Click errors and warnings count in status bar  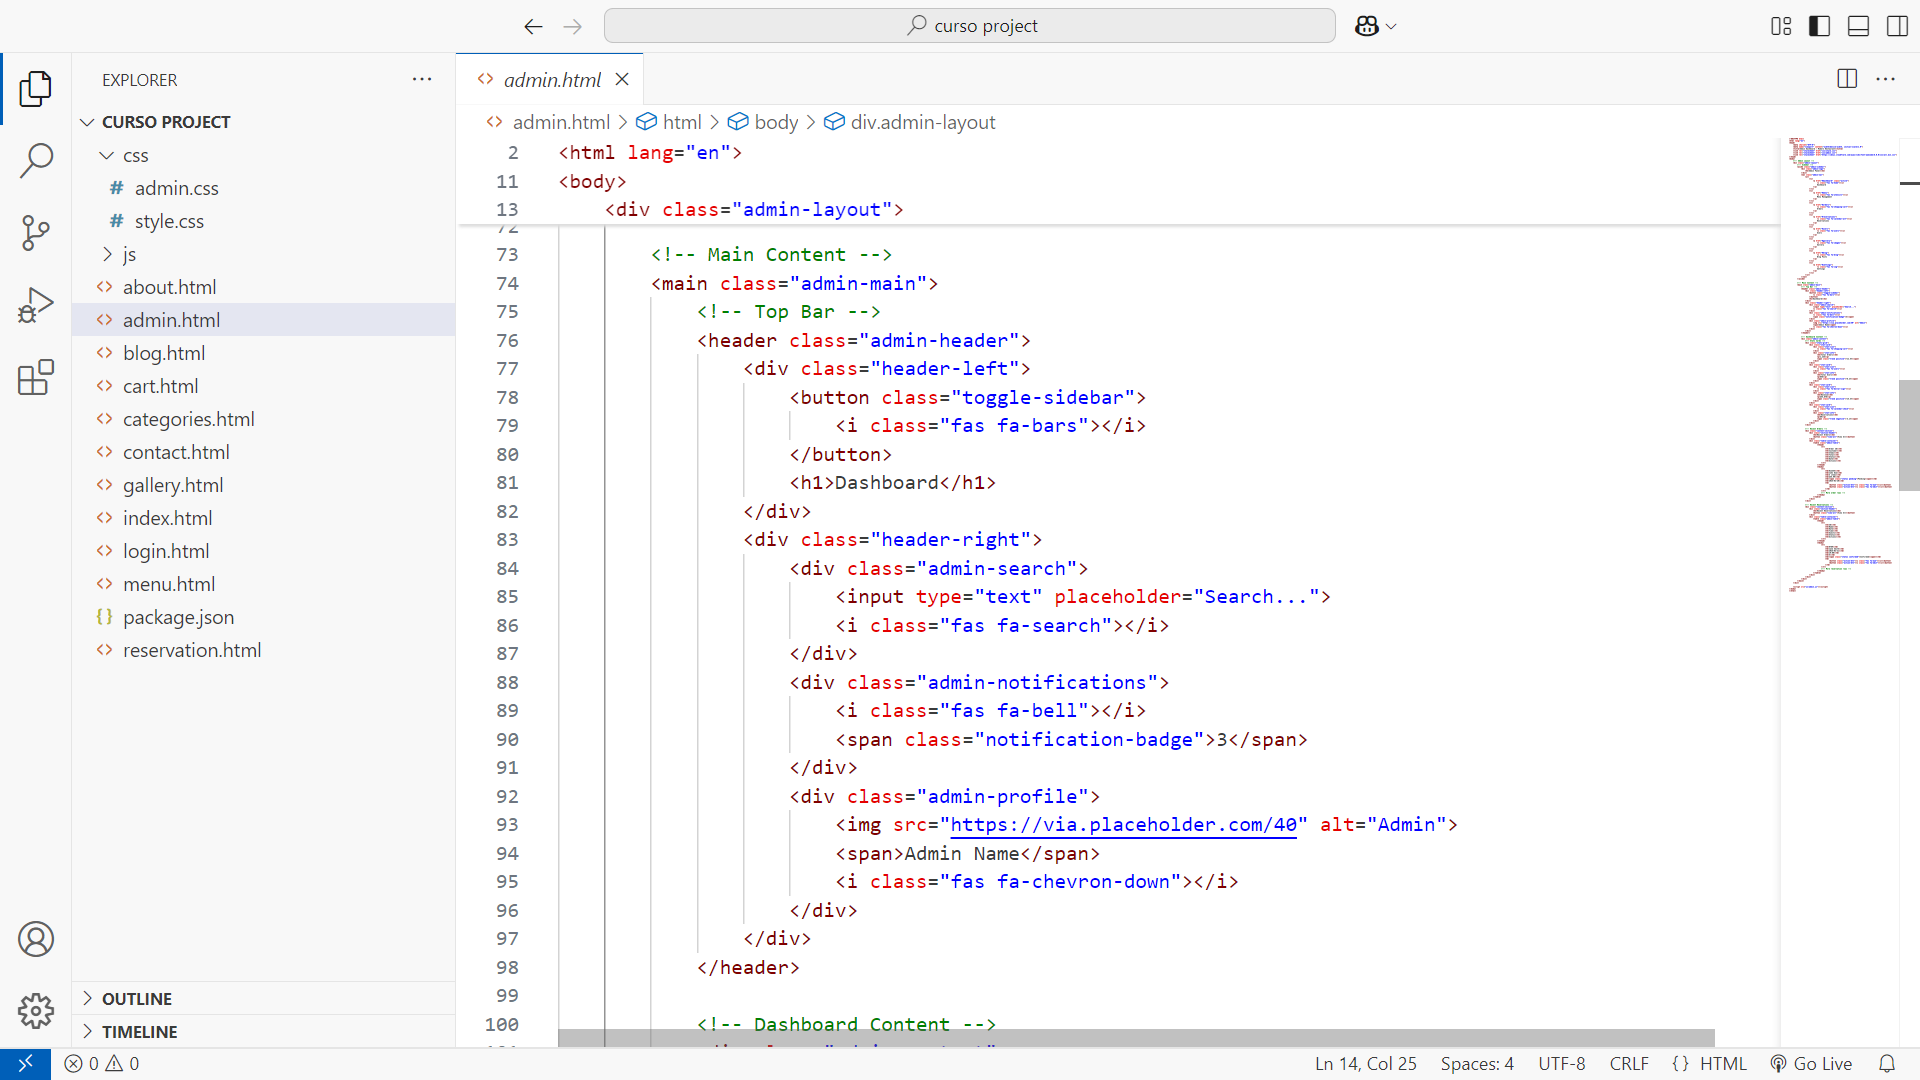tap(102, 1064)
